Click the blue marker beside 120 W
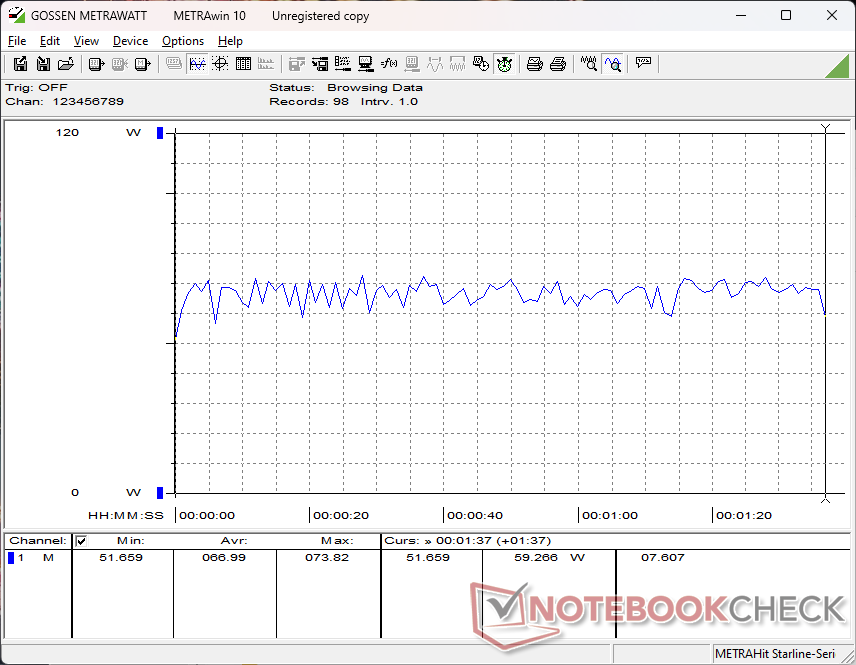Image resolution: width=856 pixels, height=665 pixels. (160, 133)
